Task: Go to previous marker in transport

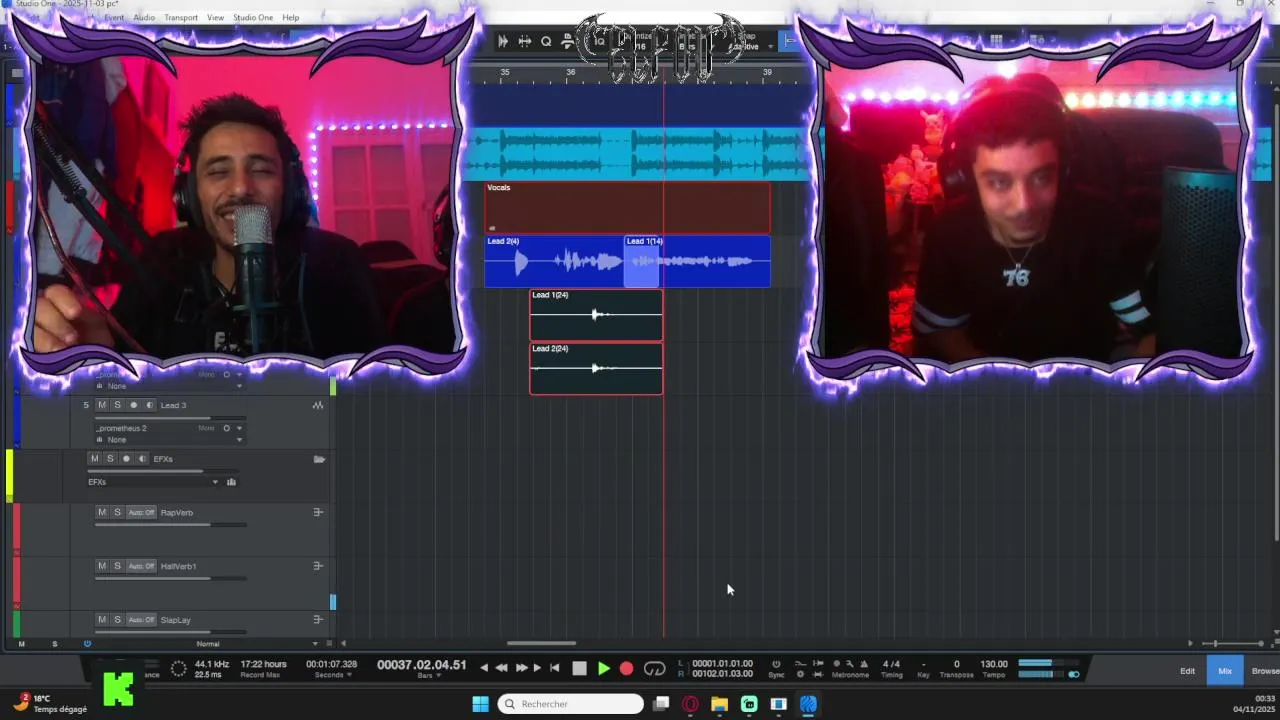Action: pos(484,668)
